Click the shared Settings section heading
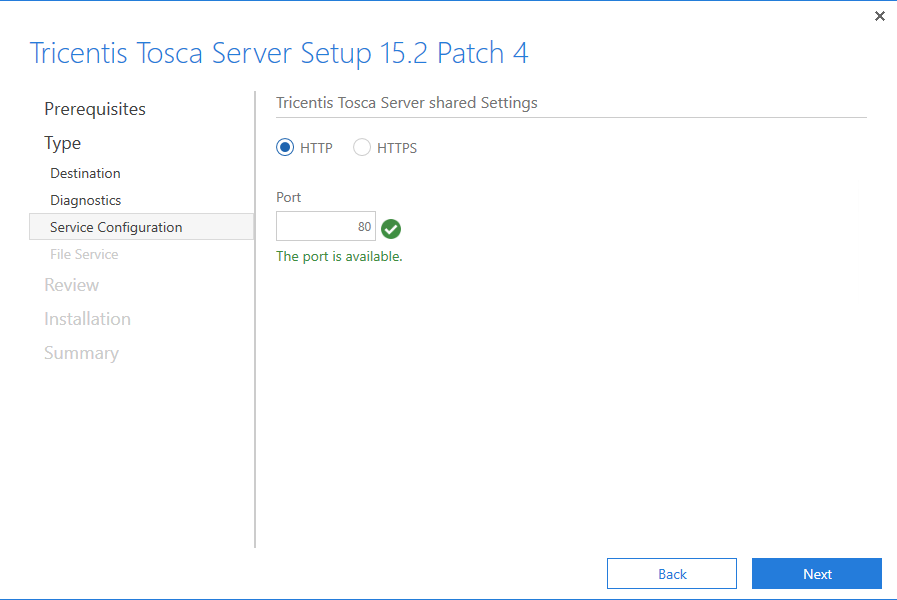The width and height of the screenshot is (897, 600). click(x=406, y=103)
